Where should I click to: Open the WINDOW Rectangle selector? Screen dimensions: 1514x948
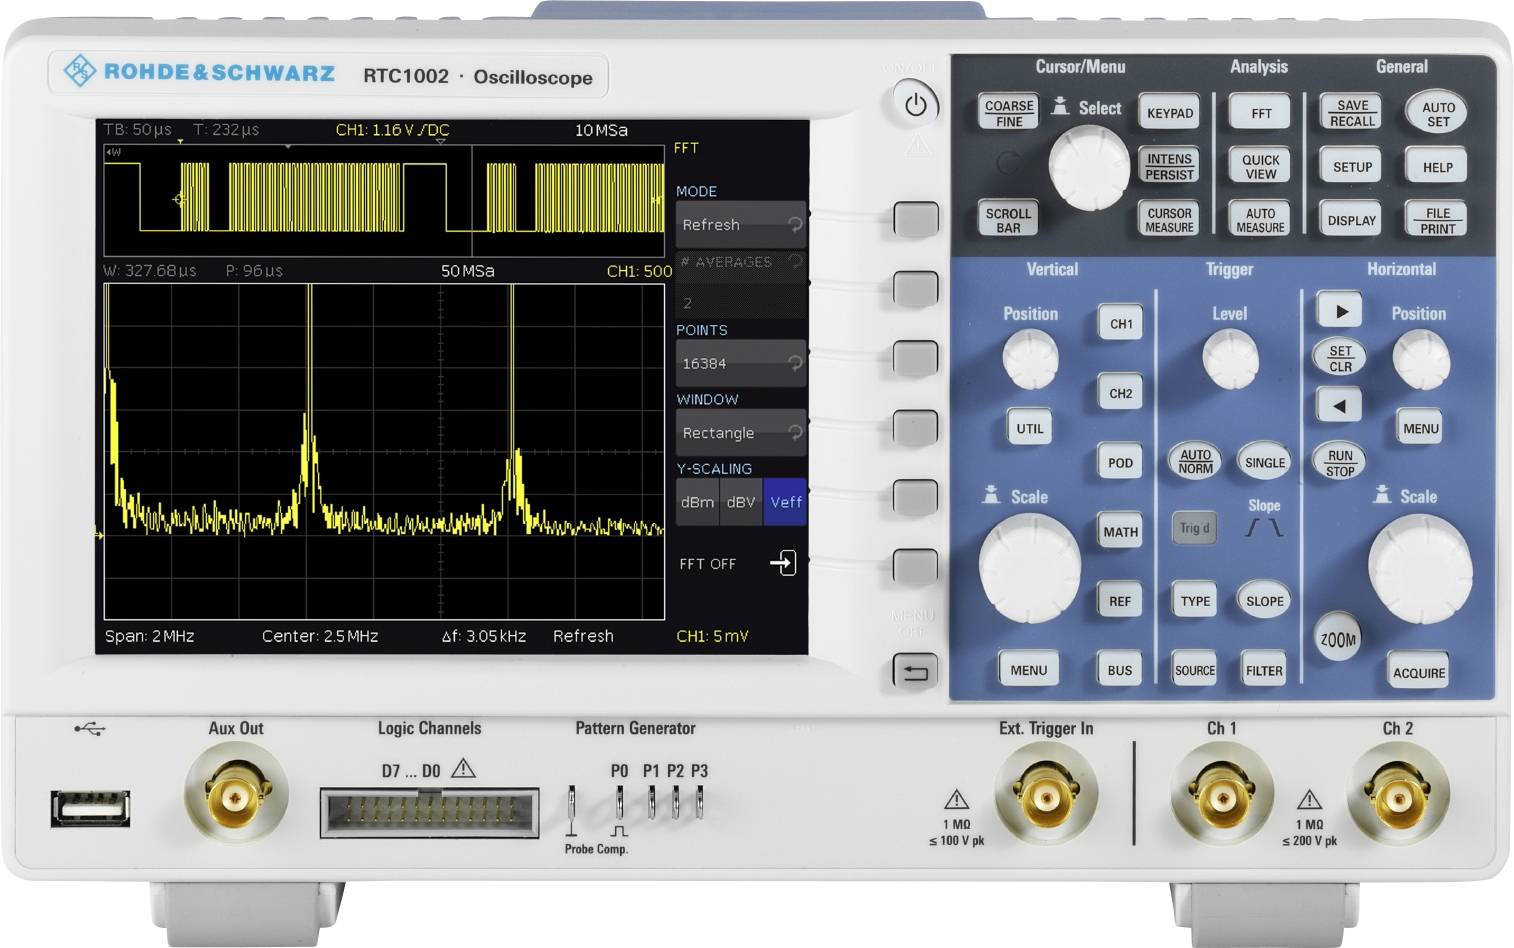click(739, 432)
